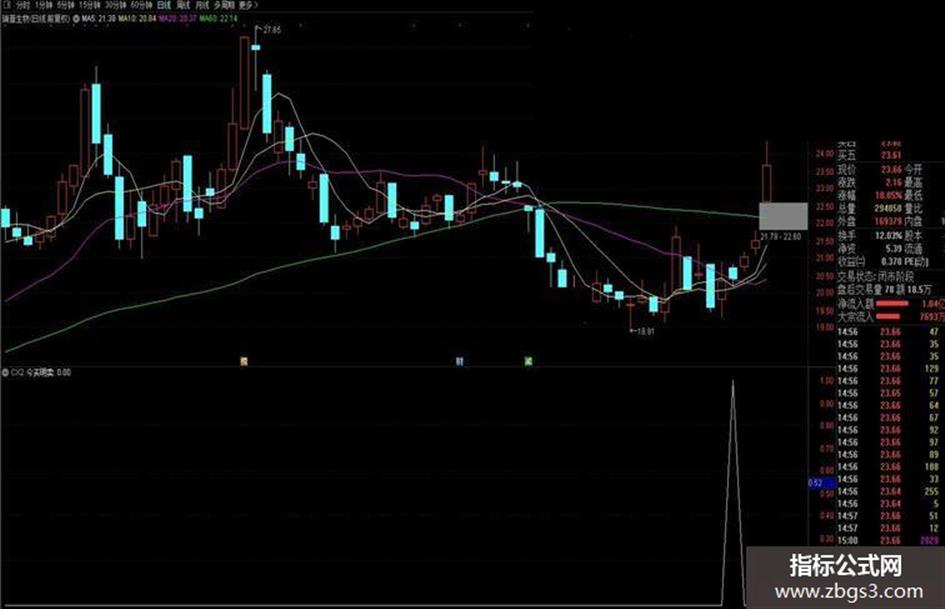
Task: Click the CJQ indicator settings icon
Action: [5, 373]
